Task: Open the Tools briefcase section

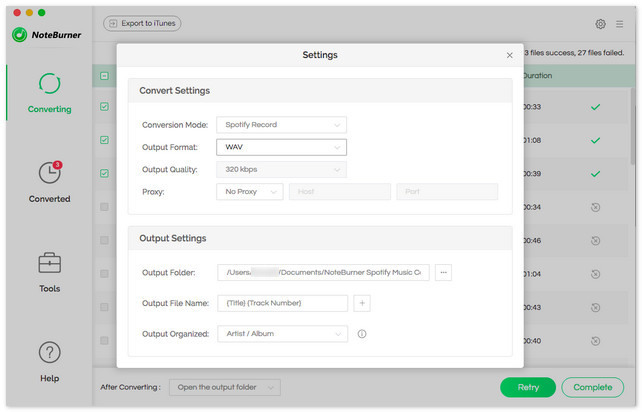Action: (x=50, y=272)
